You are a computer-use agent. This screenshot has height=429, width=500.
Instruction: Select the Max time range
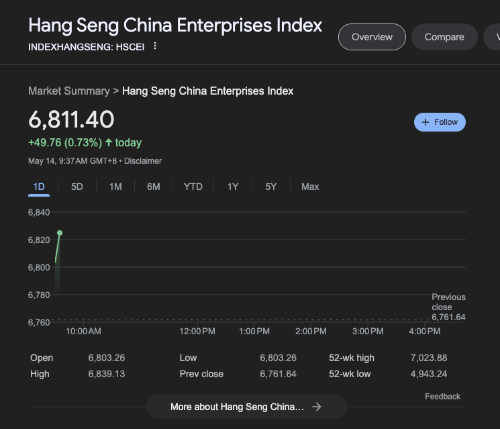coord(310,187)
